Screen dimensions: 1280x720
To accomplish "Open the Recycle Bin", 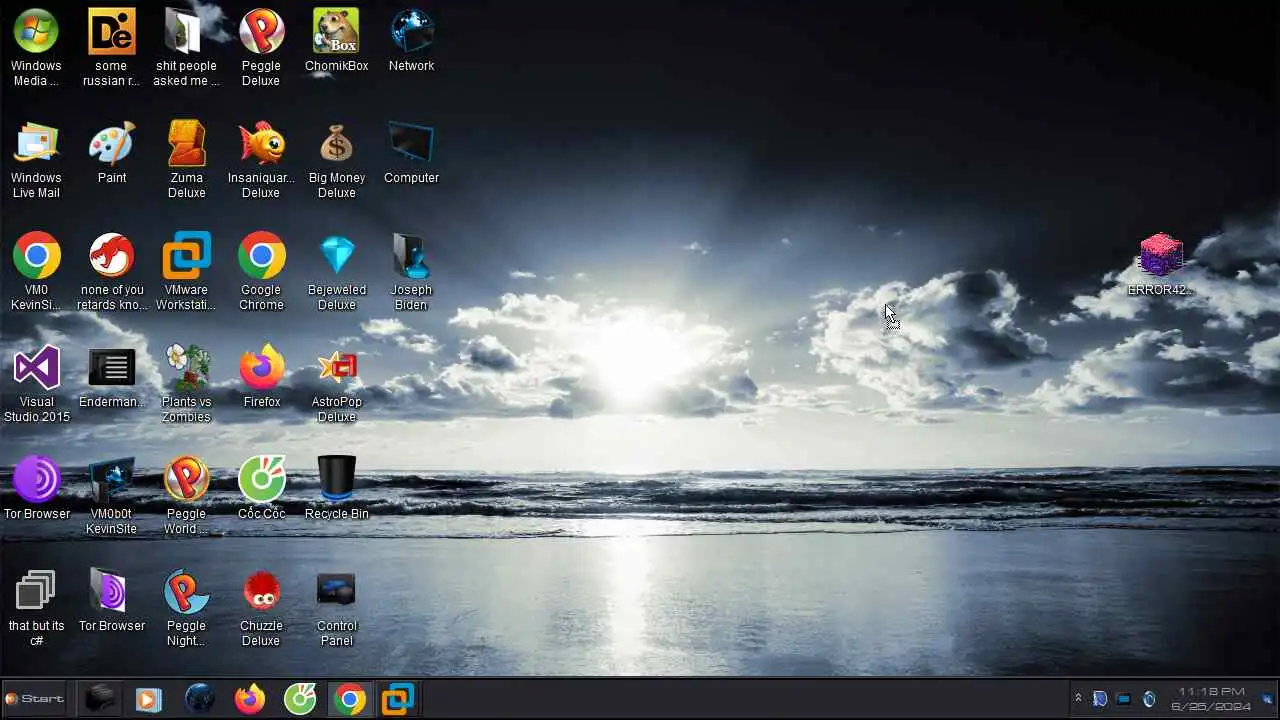I will point(337,488).
